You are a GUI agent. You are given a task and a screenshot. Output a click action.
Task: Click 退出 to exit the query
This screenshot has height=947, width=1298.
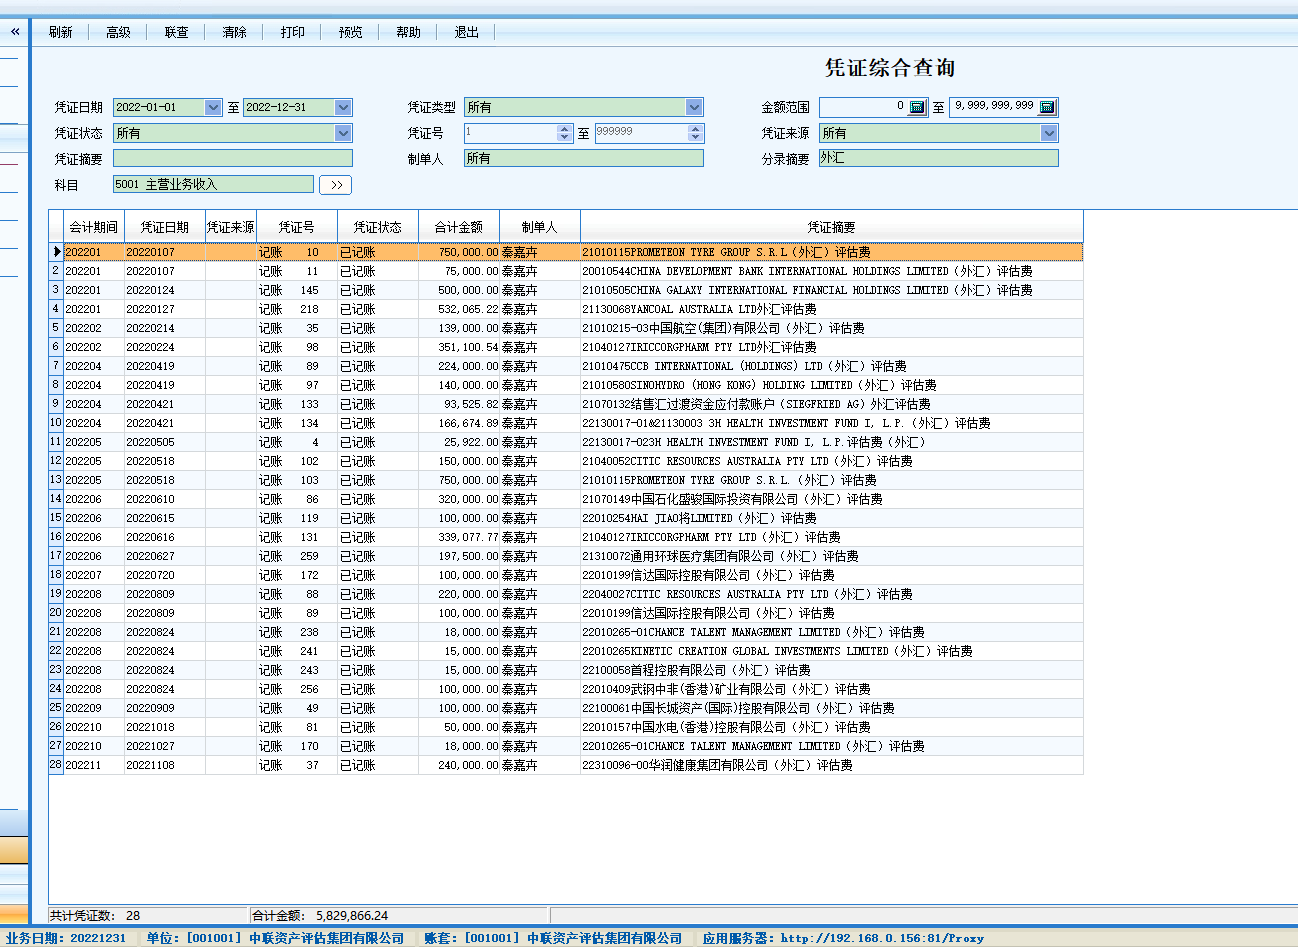tap(467, 32)
